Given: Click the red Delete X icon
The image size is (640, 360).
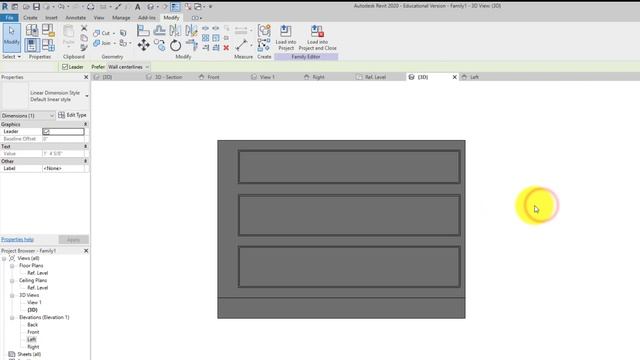Looking at the screenshot, I should pos(226,48).
